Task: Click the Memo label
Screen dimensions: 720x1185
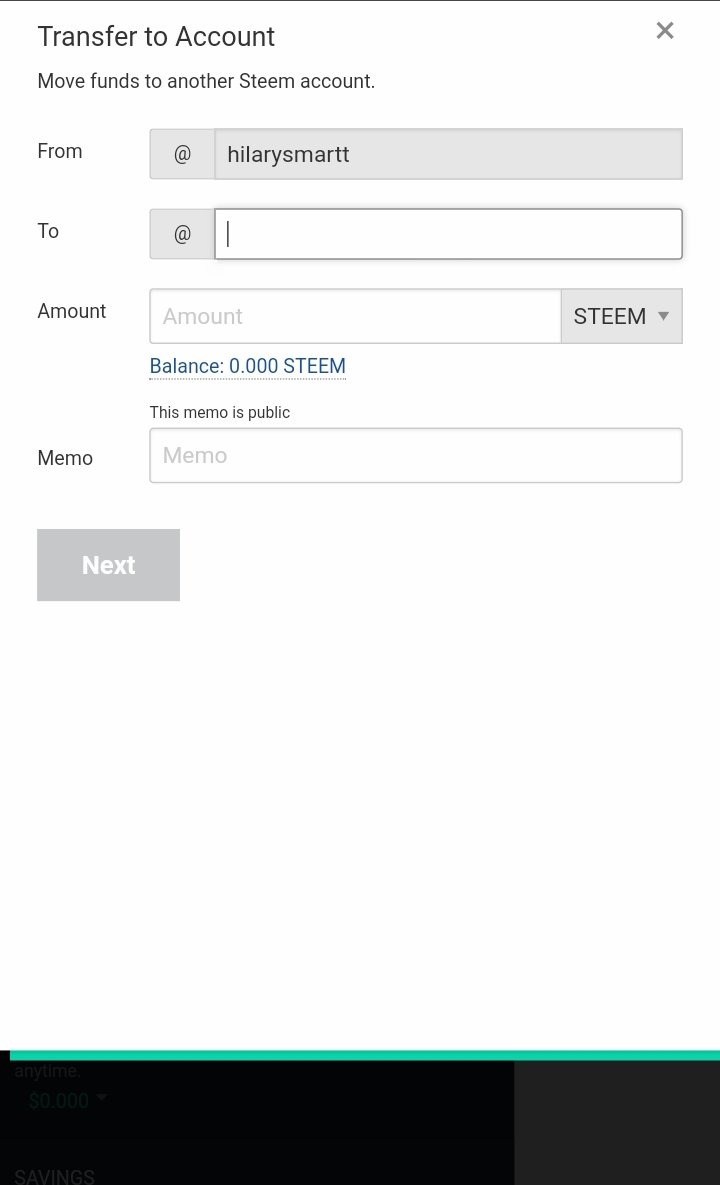Action: (x=65, y=458)
